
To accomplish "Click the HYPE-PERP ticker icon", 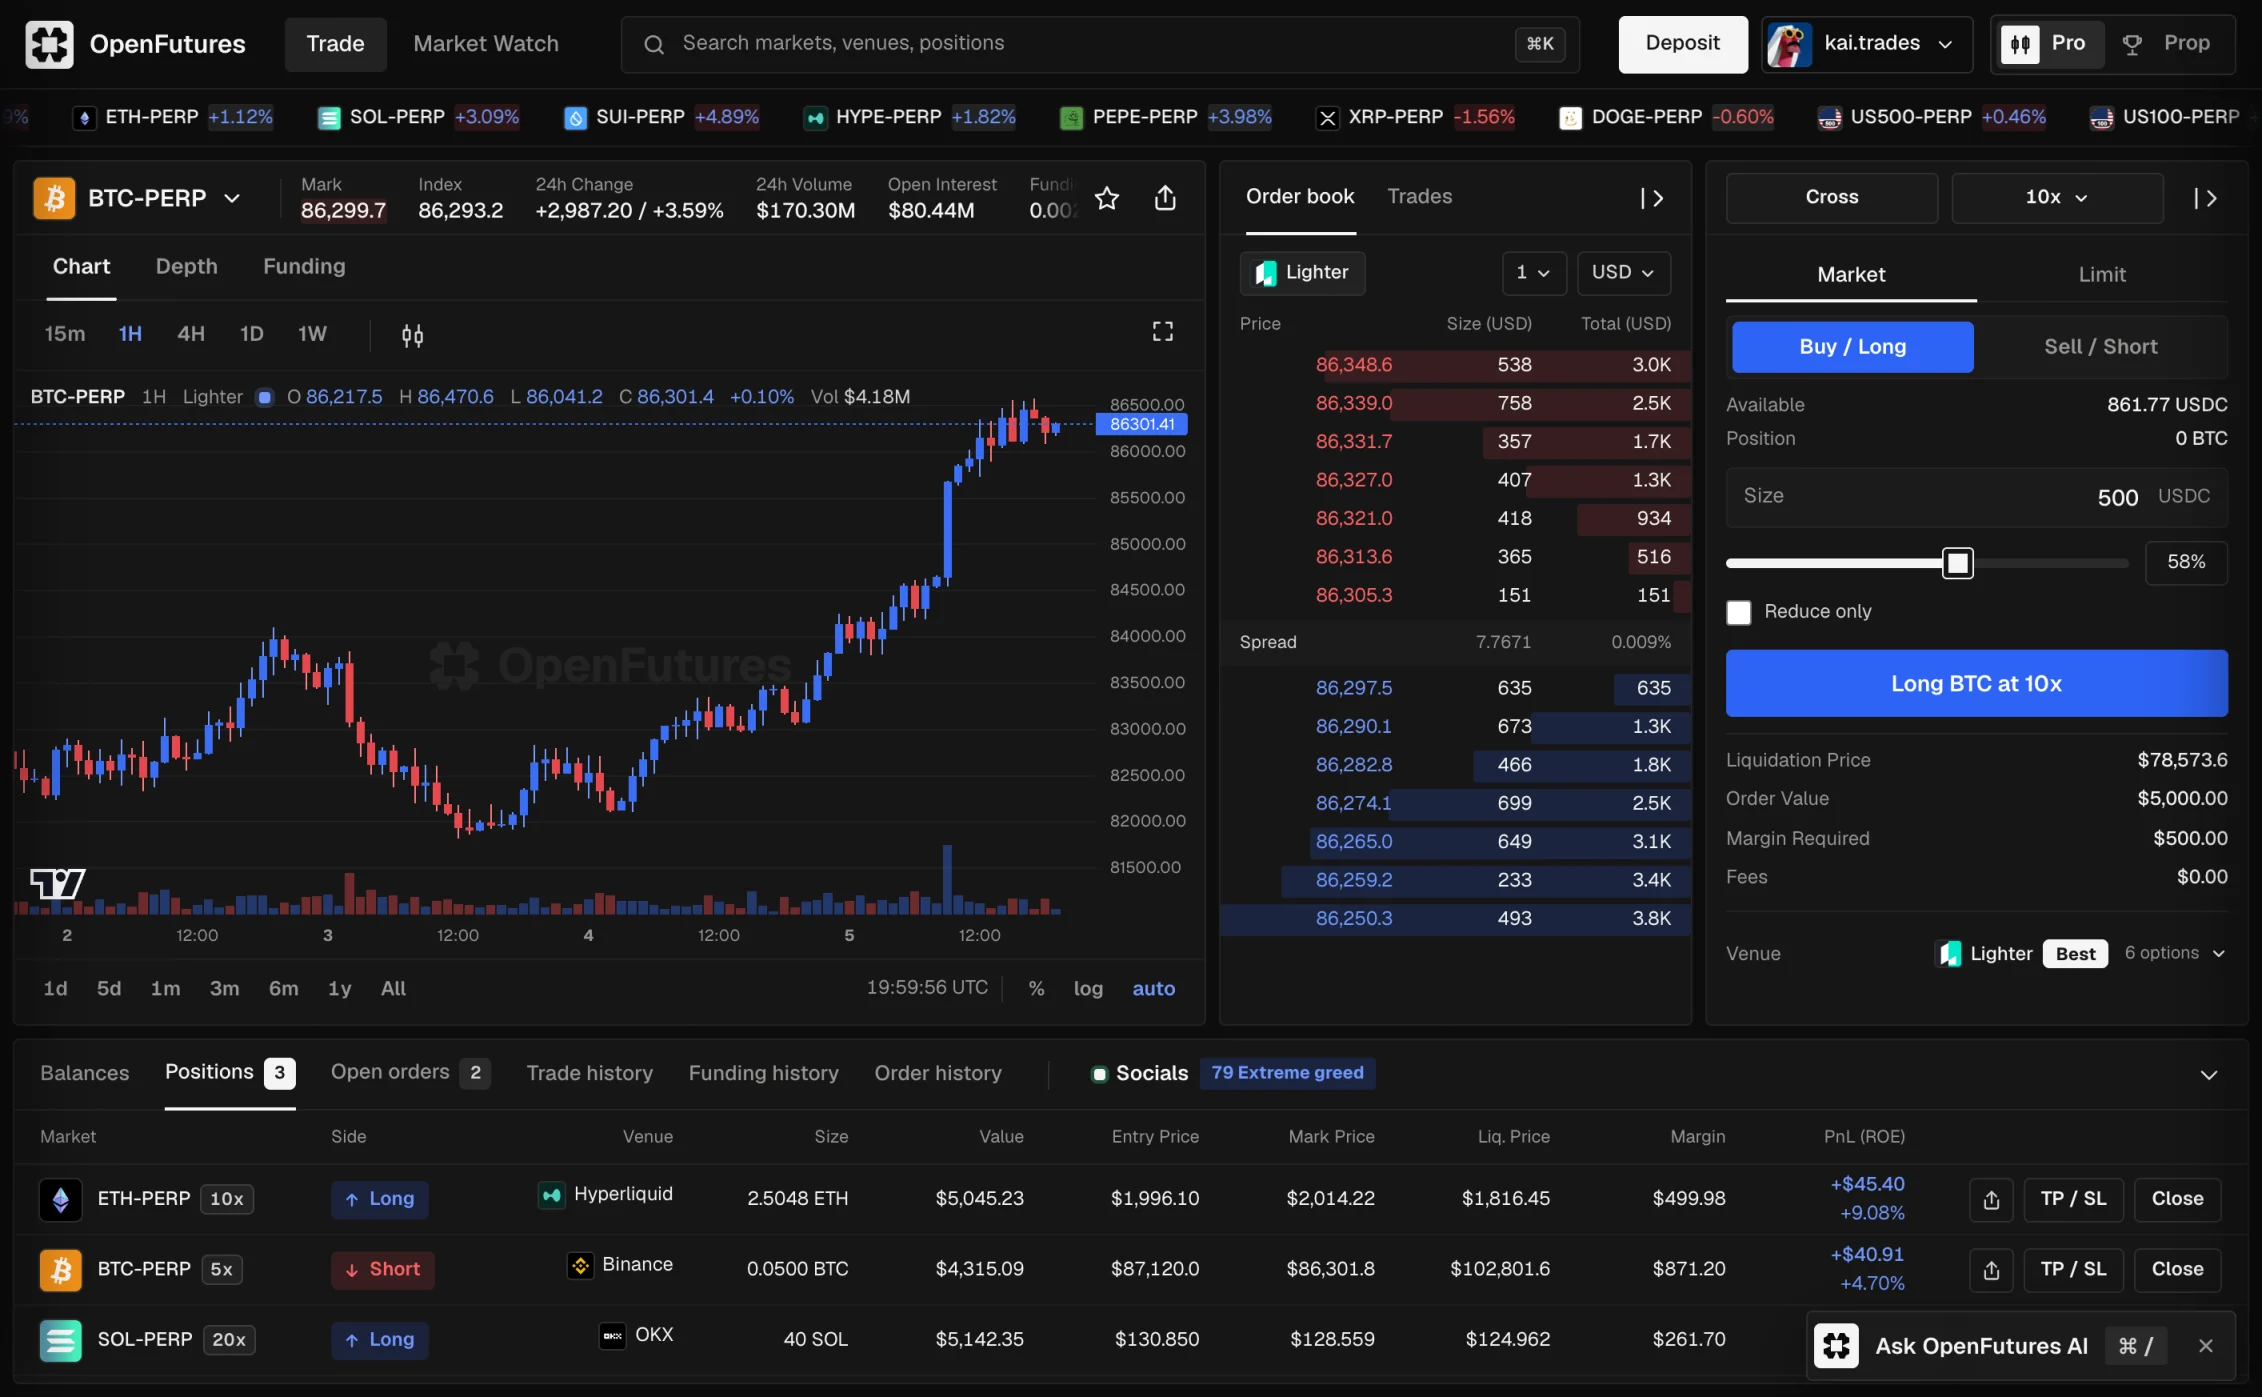I will tap(815, 118).
